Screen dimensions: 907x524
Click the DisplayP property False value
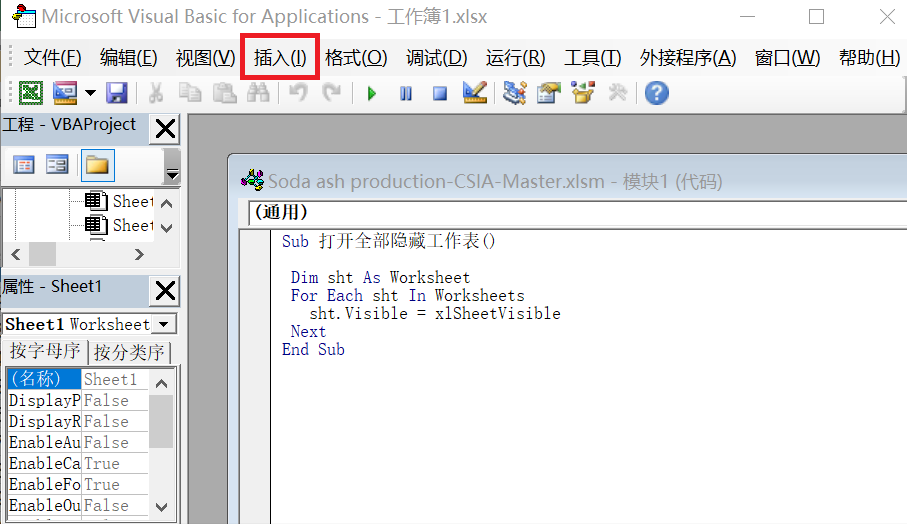[115, 400]
